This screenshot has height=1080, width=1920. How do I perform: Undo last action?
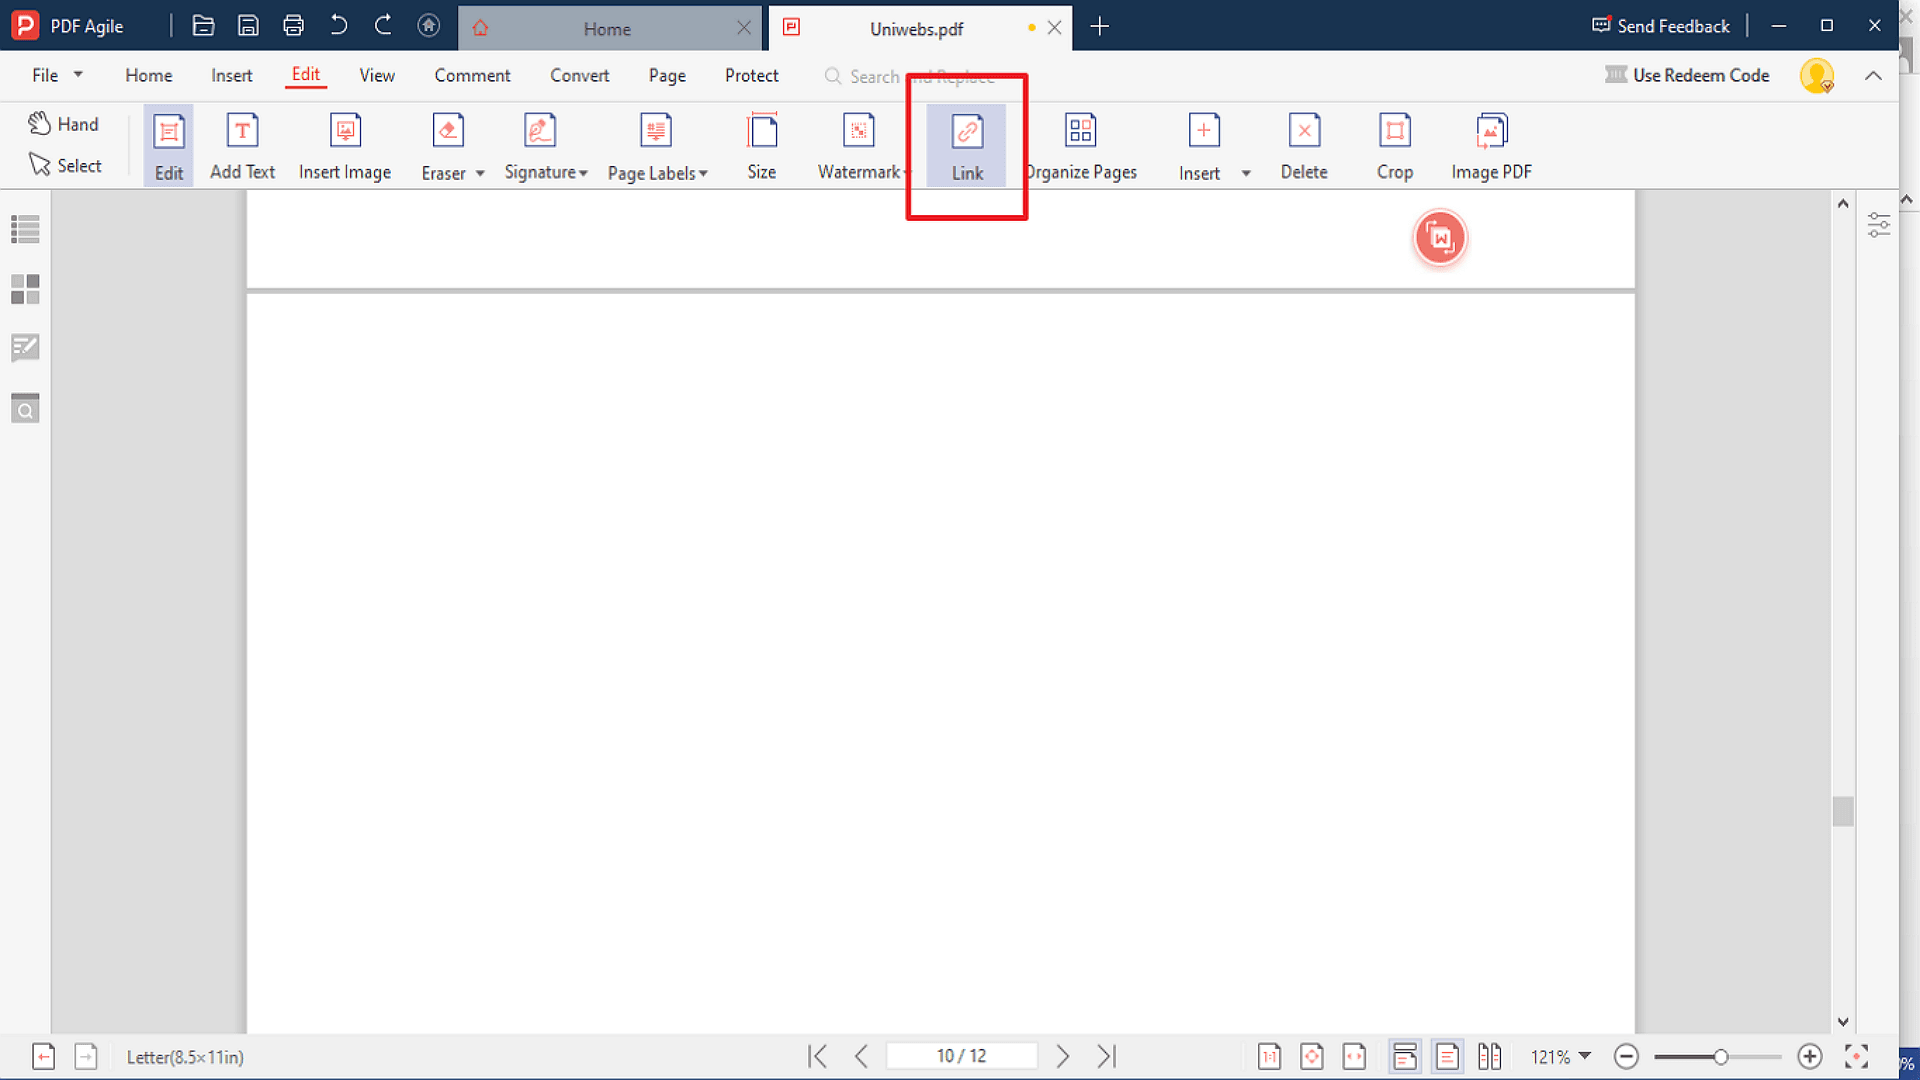pyautogui.click(x=338, y=26)
